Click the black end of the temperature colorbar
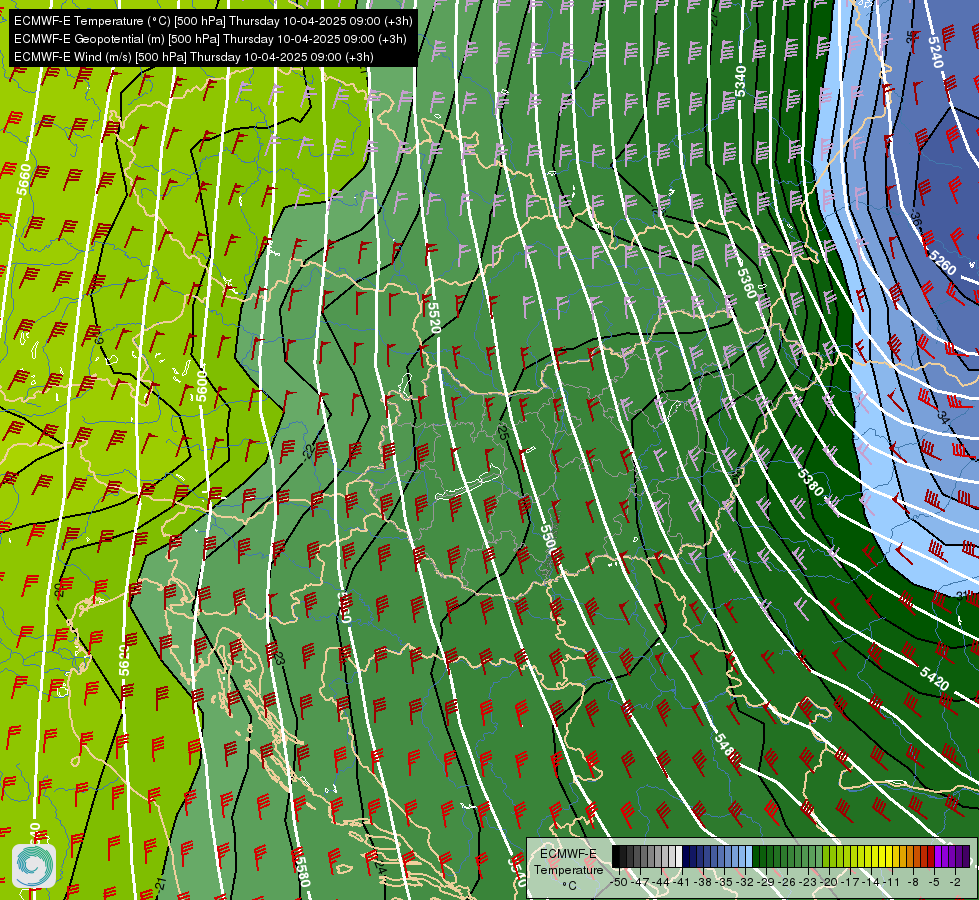This screenshot has width=979, height=900. [x=616, y=857]
